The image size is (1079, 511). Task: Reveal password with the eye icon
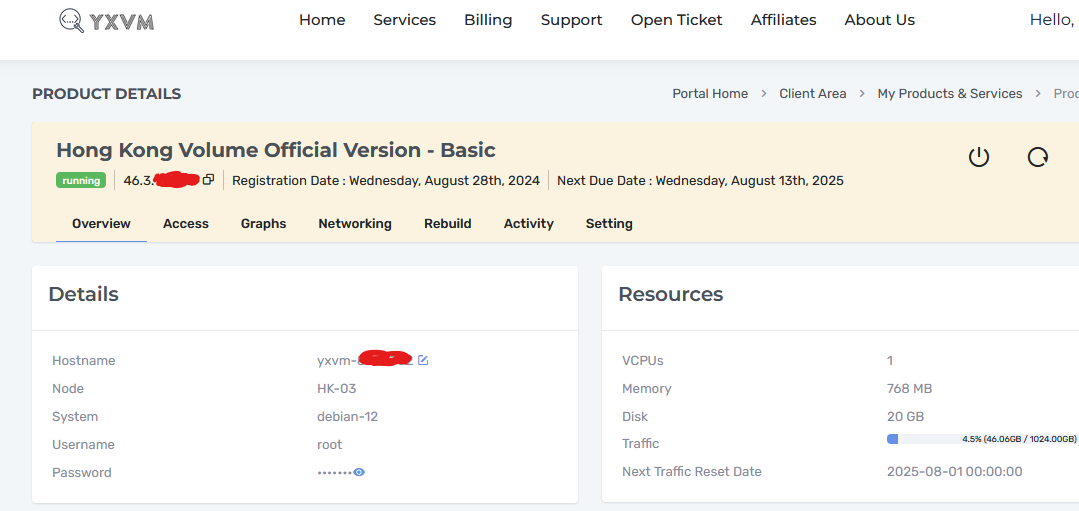click(x=359, y=472)
